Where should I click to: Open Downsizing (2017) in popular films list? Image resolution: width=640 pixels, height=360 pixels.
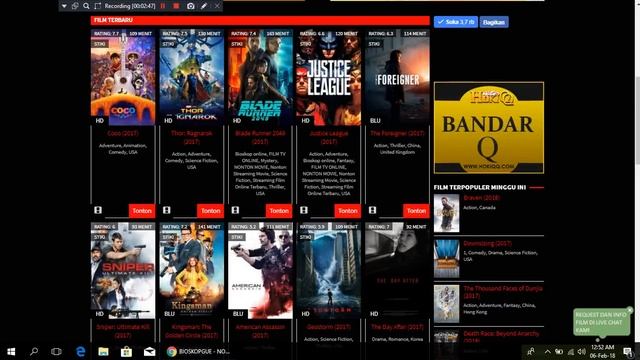pos(487,244)
